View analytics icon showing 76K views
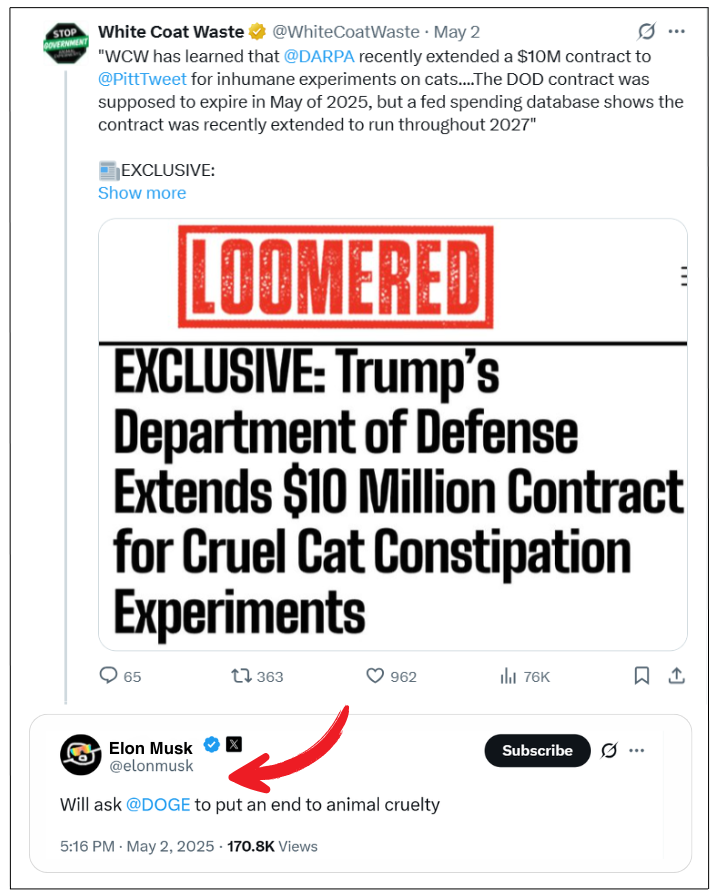The width and height of the screenshot is (720, 895). pyautogui.click(x=508, y=676)
